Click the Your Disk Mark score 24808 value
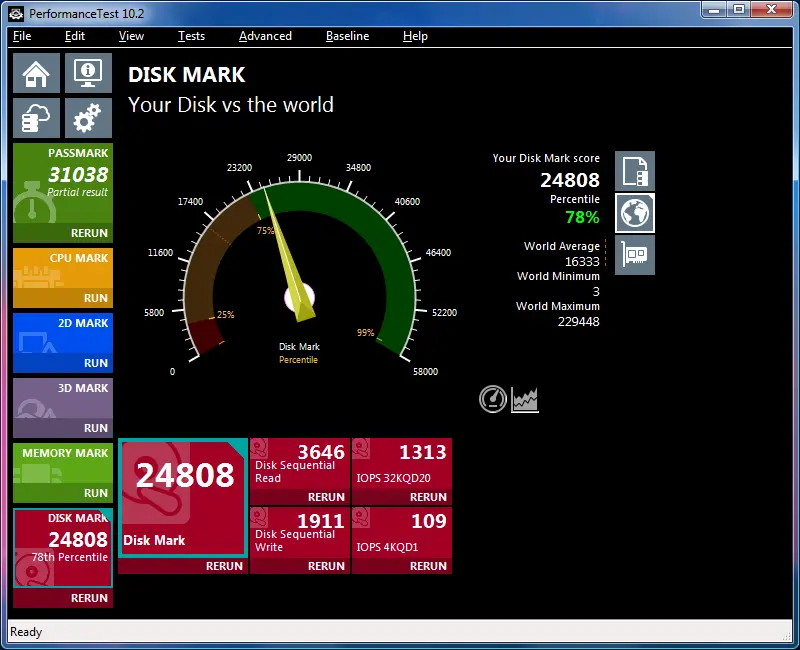This screenshot has height=650, width=800. click(570, 180)
